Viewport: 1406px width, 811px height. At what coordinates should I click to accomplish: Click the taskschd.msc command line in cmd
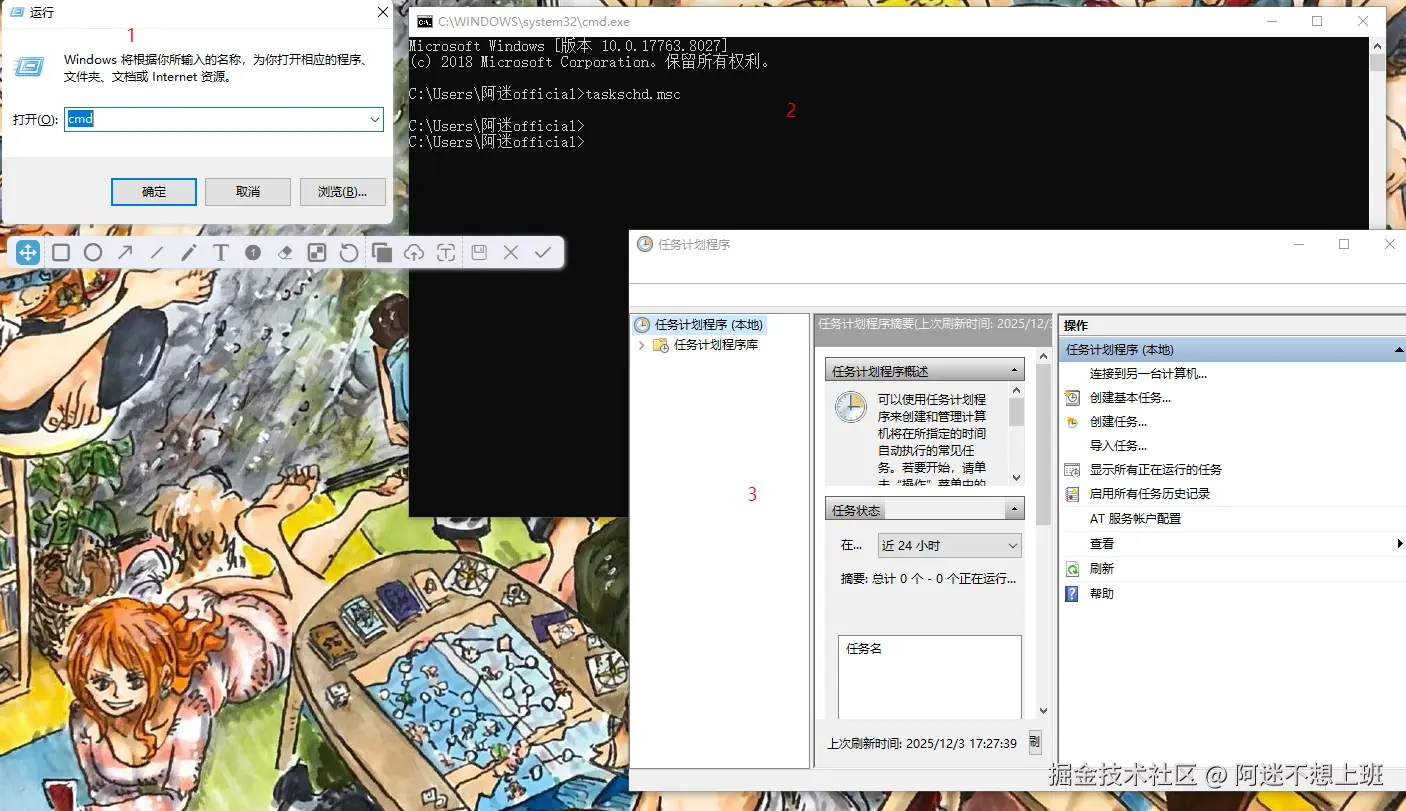[545, 94]
